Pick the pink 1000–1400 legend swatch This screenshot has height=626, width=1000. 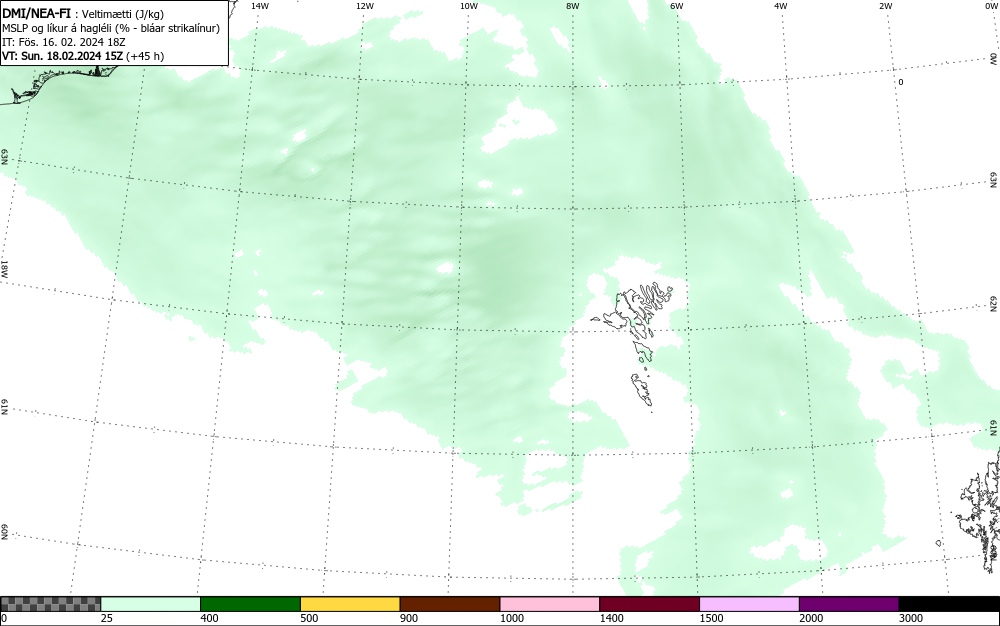[x=550, y=604]
